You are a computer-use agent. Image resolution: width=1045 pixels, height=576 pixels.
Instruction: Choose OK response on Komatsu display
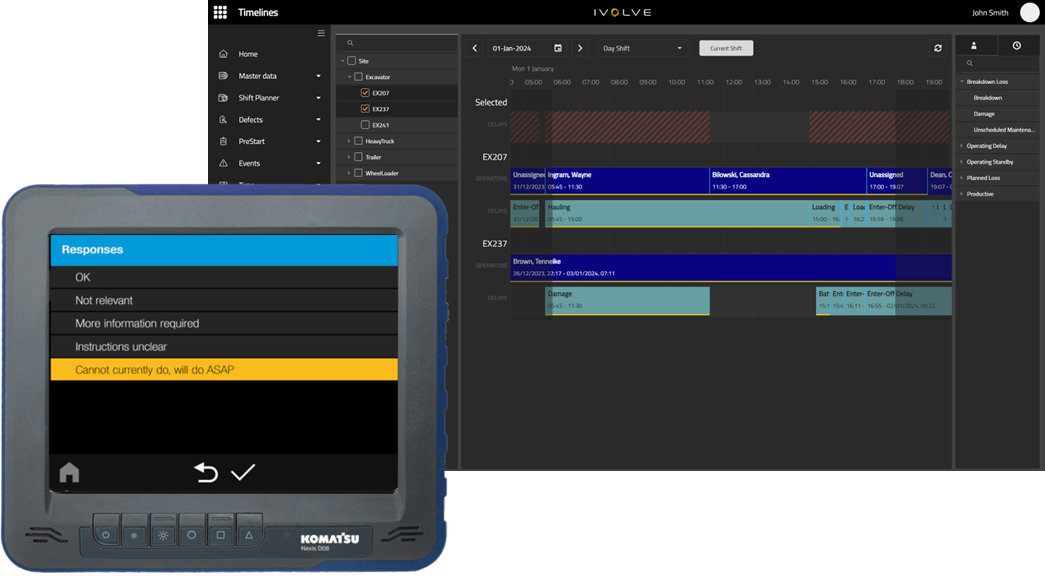pyautogui.click(x=224, y=277)
